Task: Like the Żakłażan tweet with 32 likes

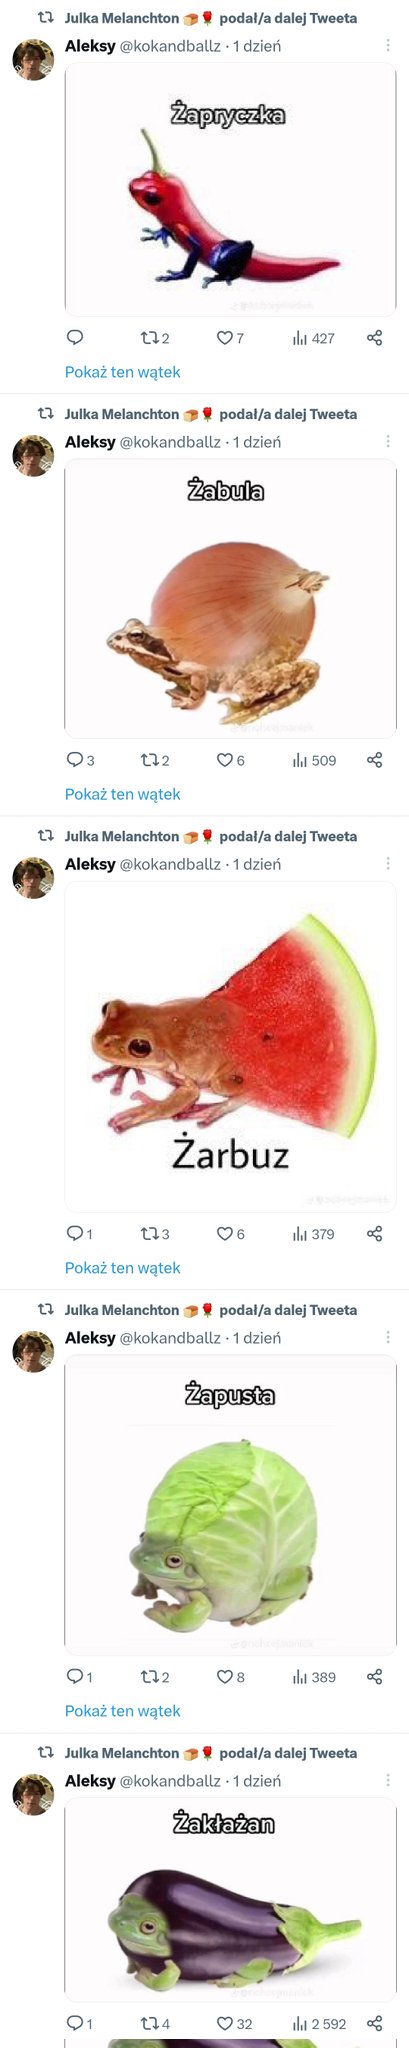Action: [234, 2023]
